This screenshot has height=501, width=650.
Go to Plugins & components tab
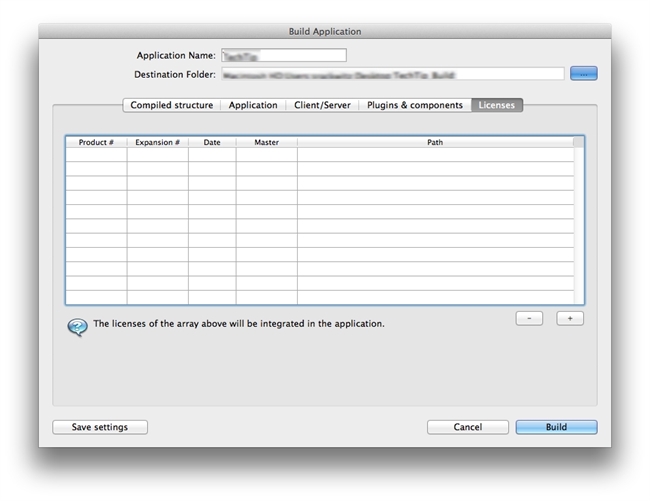coord(415,105)
